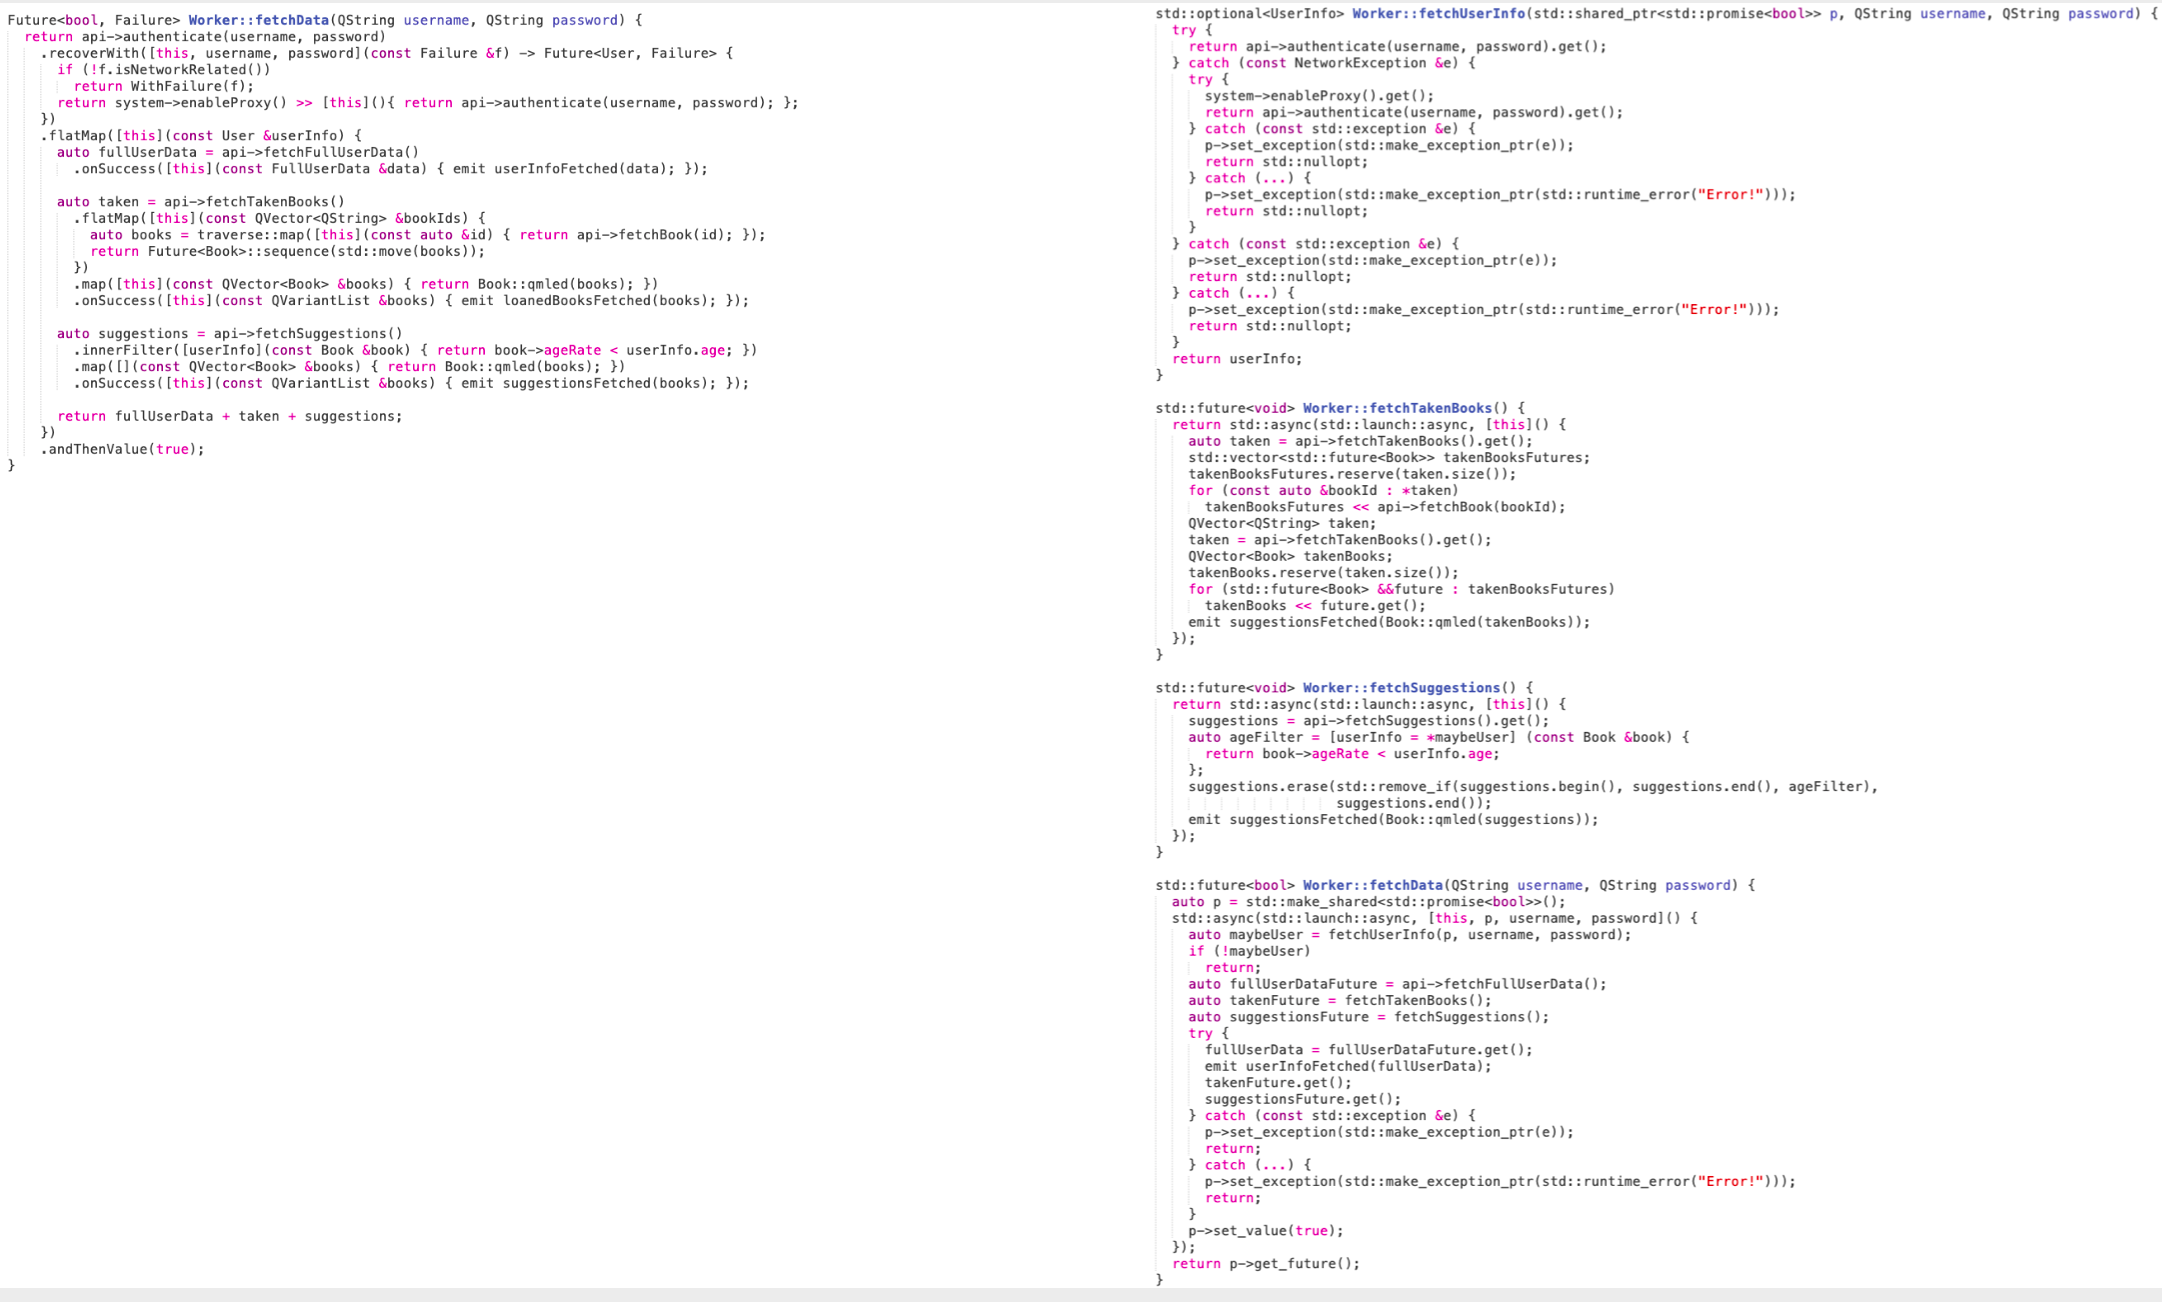This screenshot has height=1302, width=2162.
Task: Click the 'if (!maybeUser)' line
Action: click(1250, 952)
